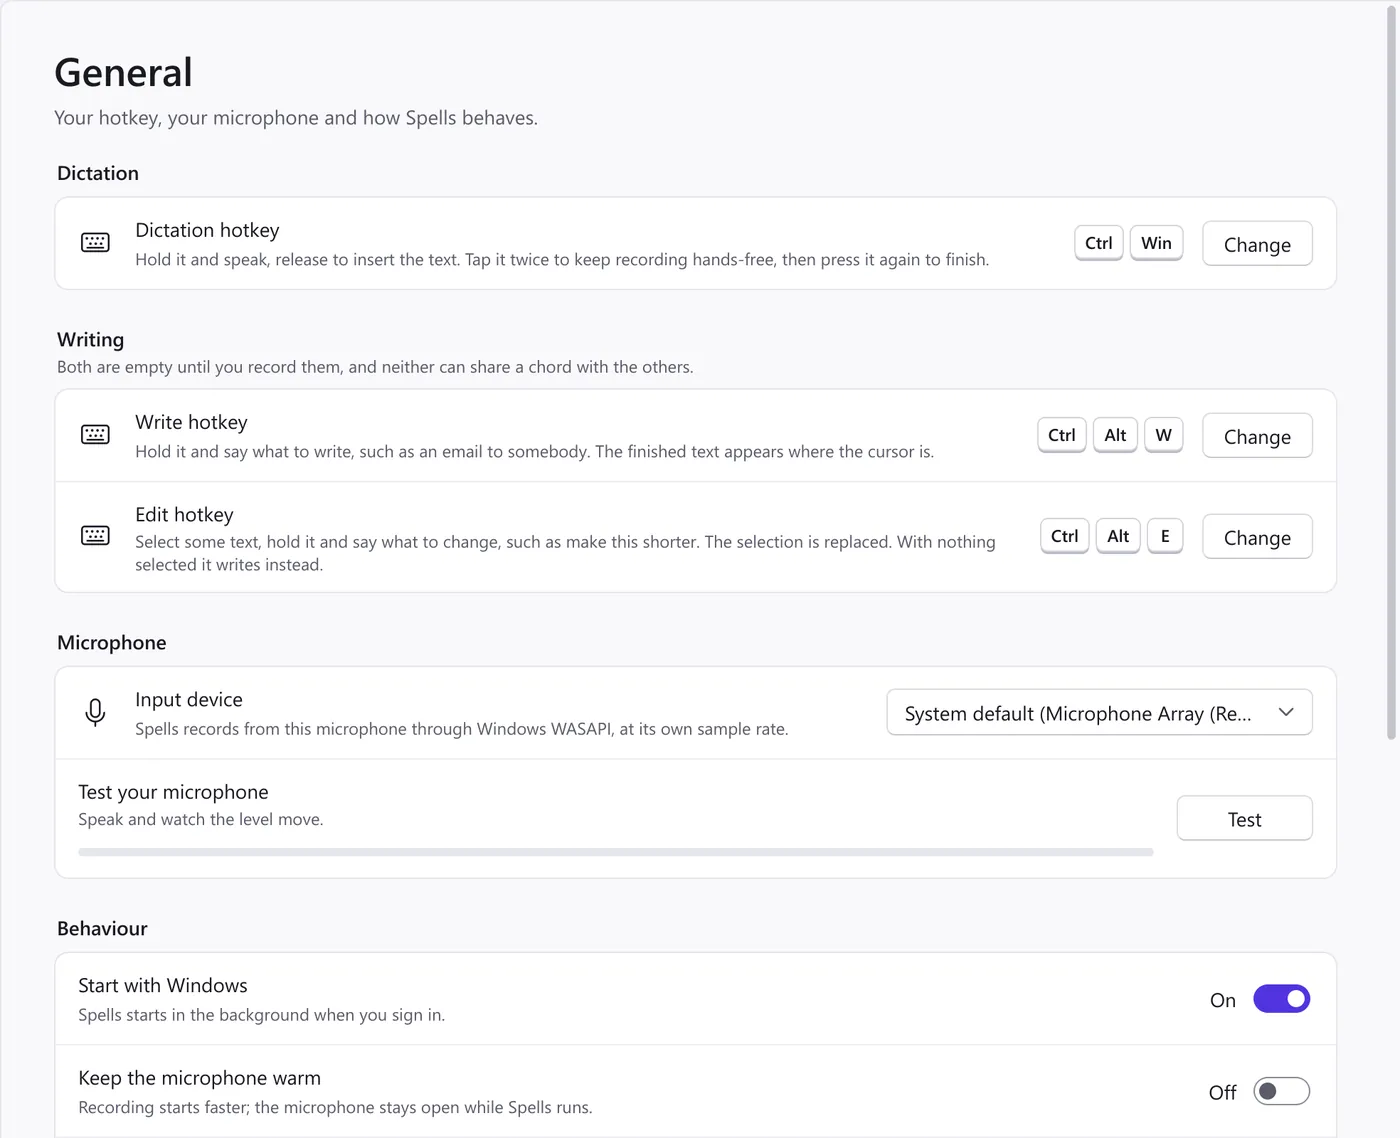Click the Win key chip for Dictation hotkey
Screen dimensions: 1400x1138
tap(1156, 243)
